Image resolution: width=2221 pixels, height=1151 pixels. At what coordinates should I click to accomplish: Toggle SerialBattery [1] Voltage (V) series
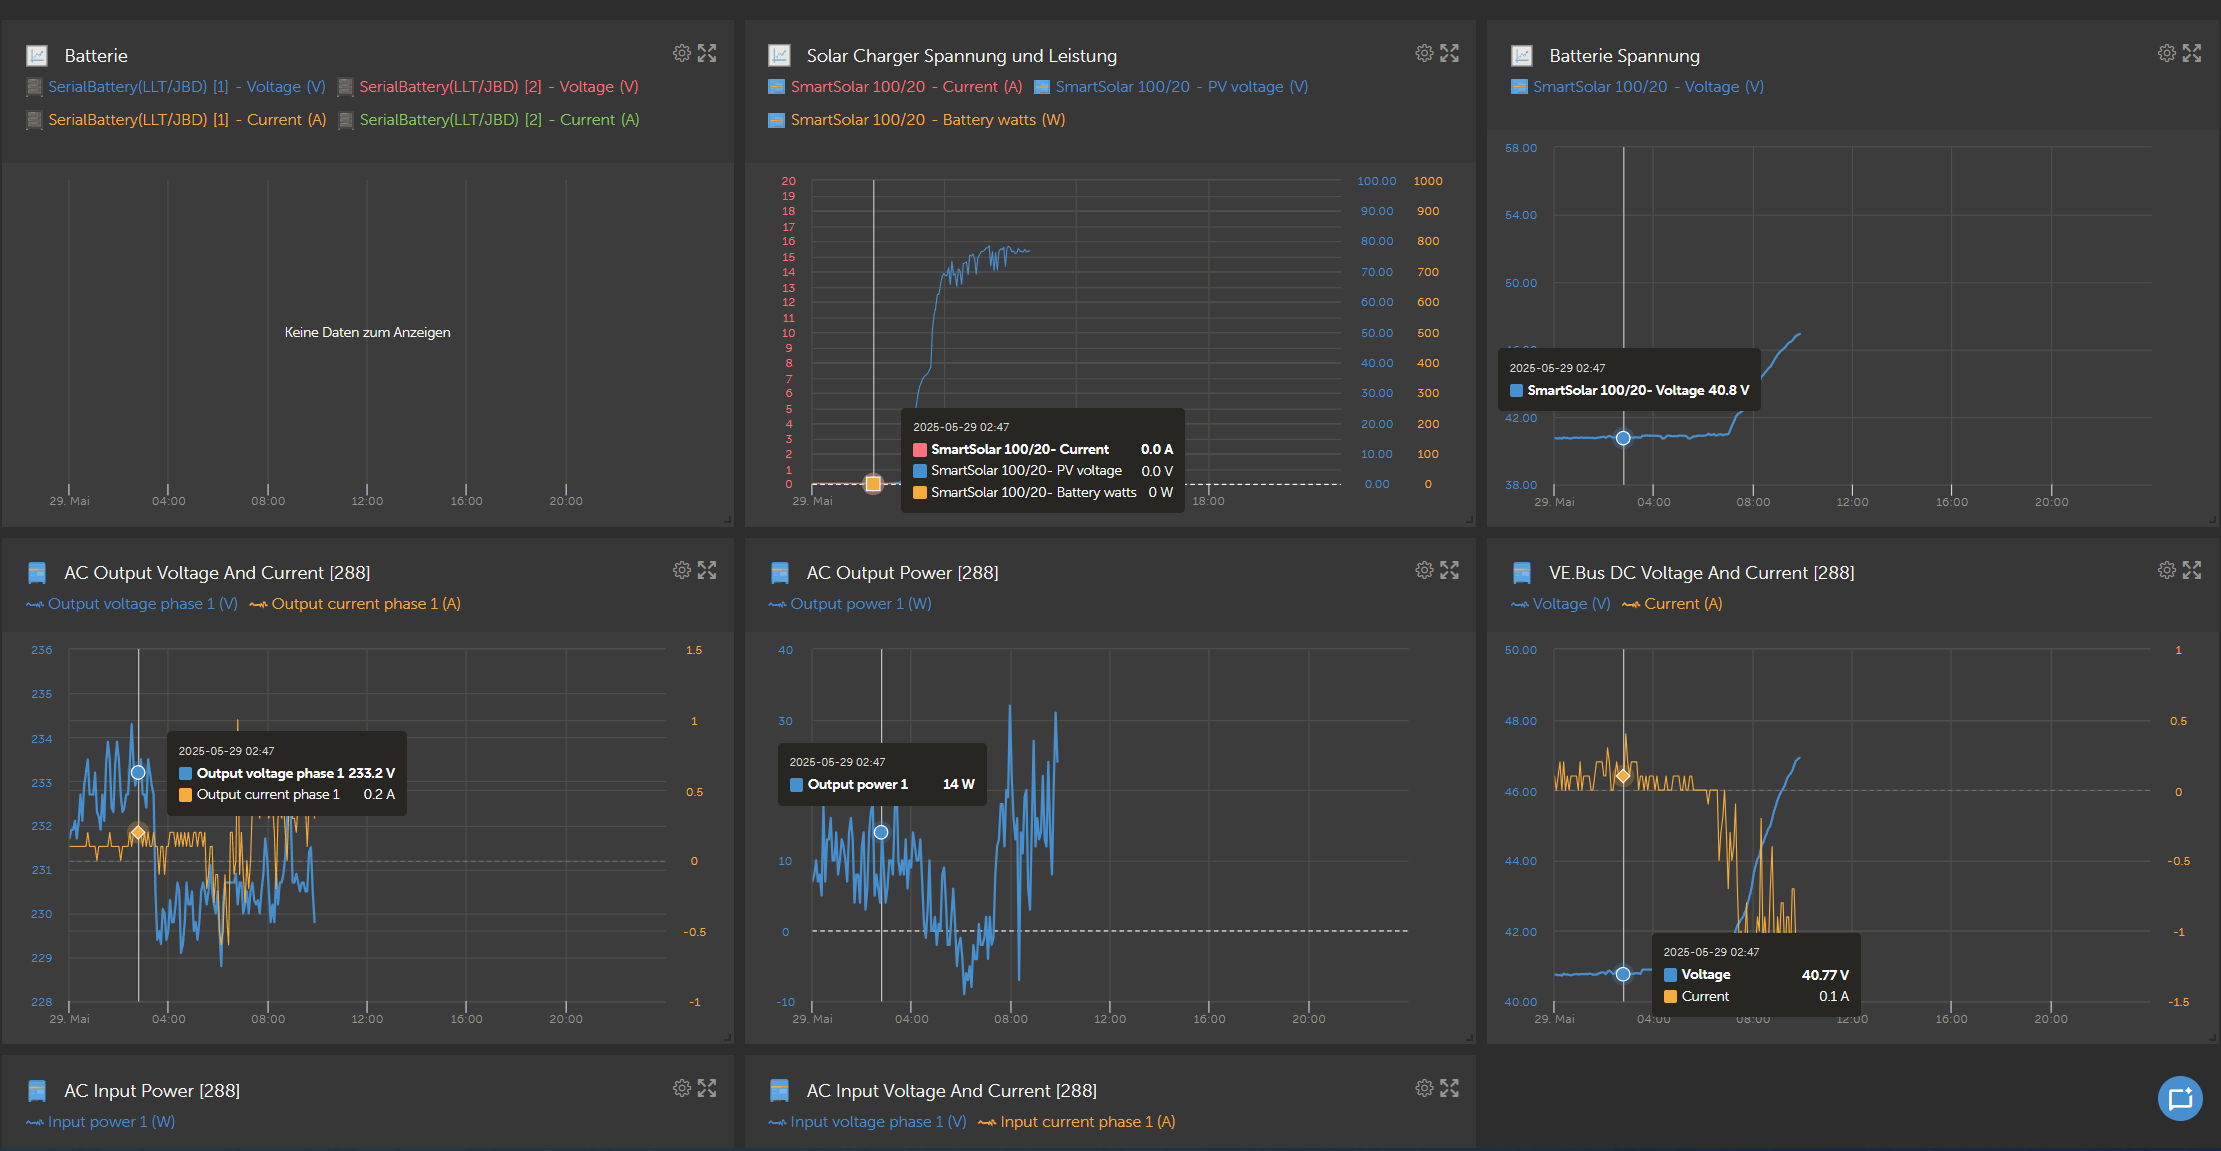click(x=176, y=87)
